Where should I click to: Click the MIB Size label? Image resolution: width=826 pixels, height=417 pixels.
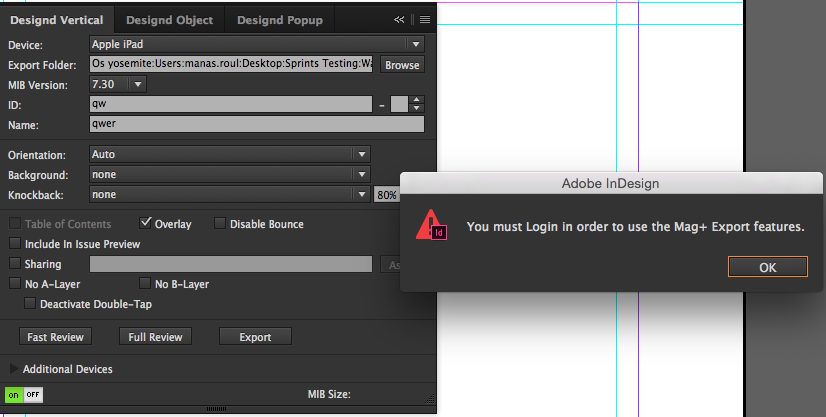pos(329,394)
